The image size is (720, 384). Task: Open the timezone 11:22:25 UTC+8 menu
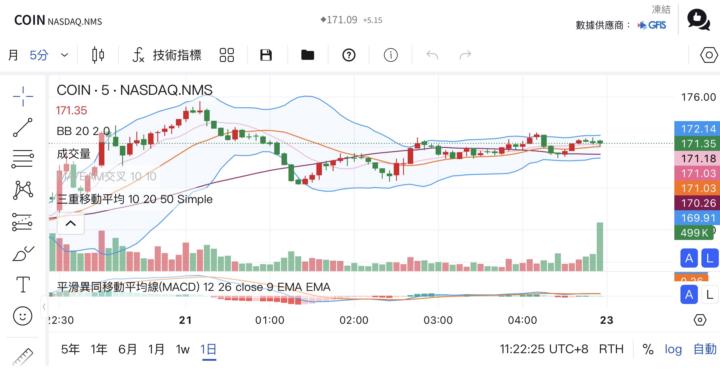coord(544,349)
